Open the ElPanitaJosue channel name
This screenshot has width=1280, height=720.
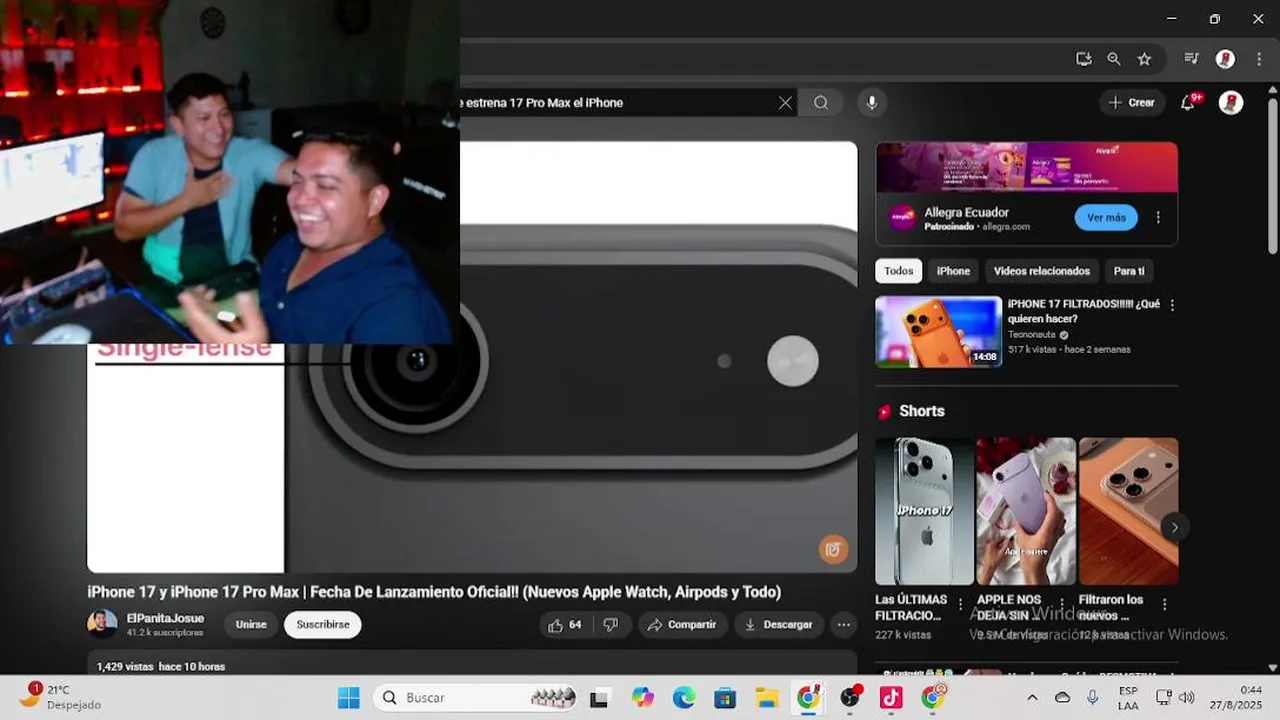click(165, 618)
